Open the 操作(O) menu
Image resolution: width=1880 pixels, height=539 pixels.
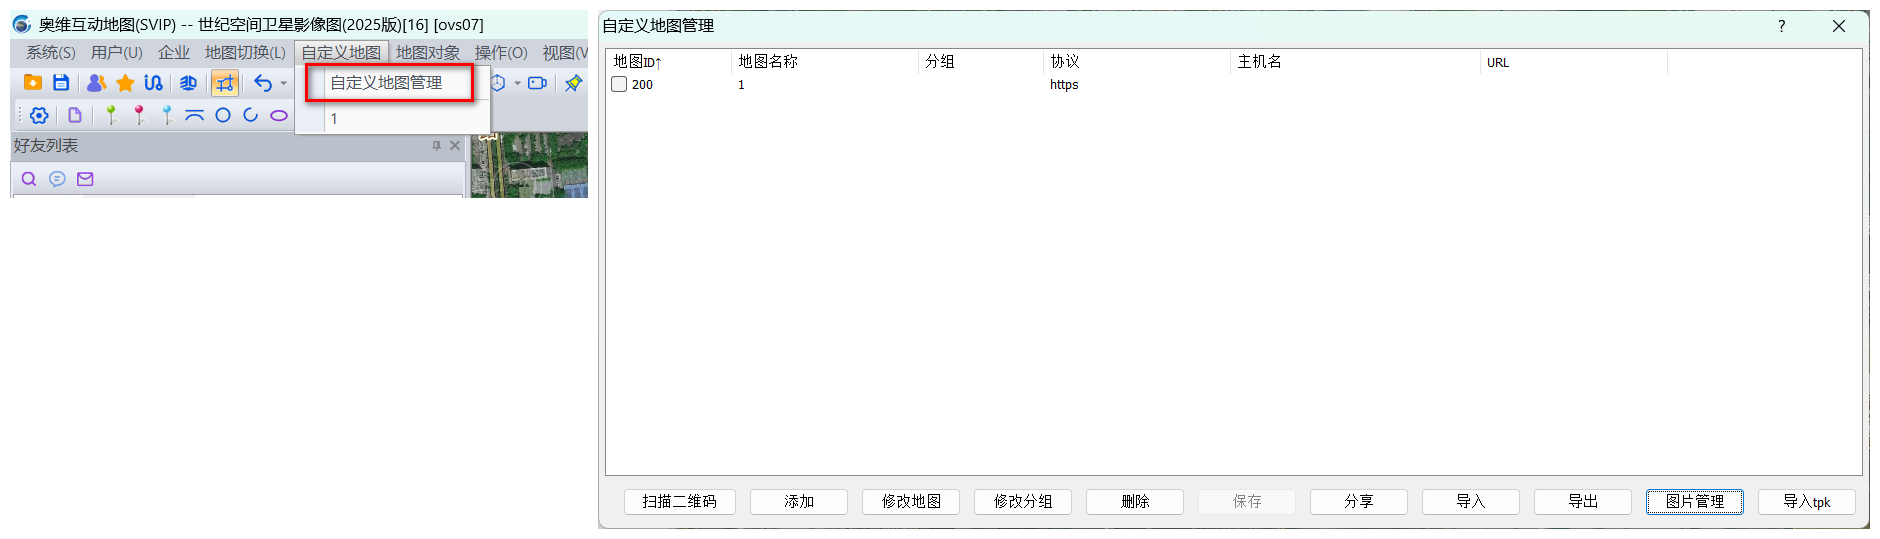click(501, 53)
